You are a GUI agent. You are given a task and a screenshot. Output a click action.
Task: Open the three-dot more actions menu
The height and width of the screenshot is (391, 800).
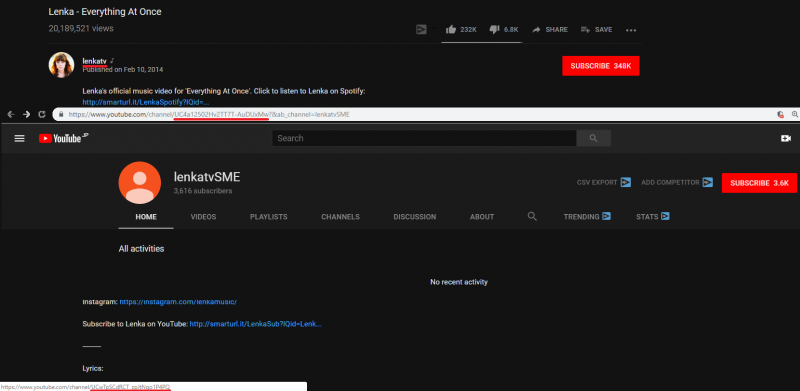pyautogui.click(x=631, y=30)
